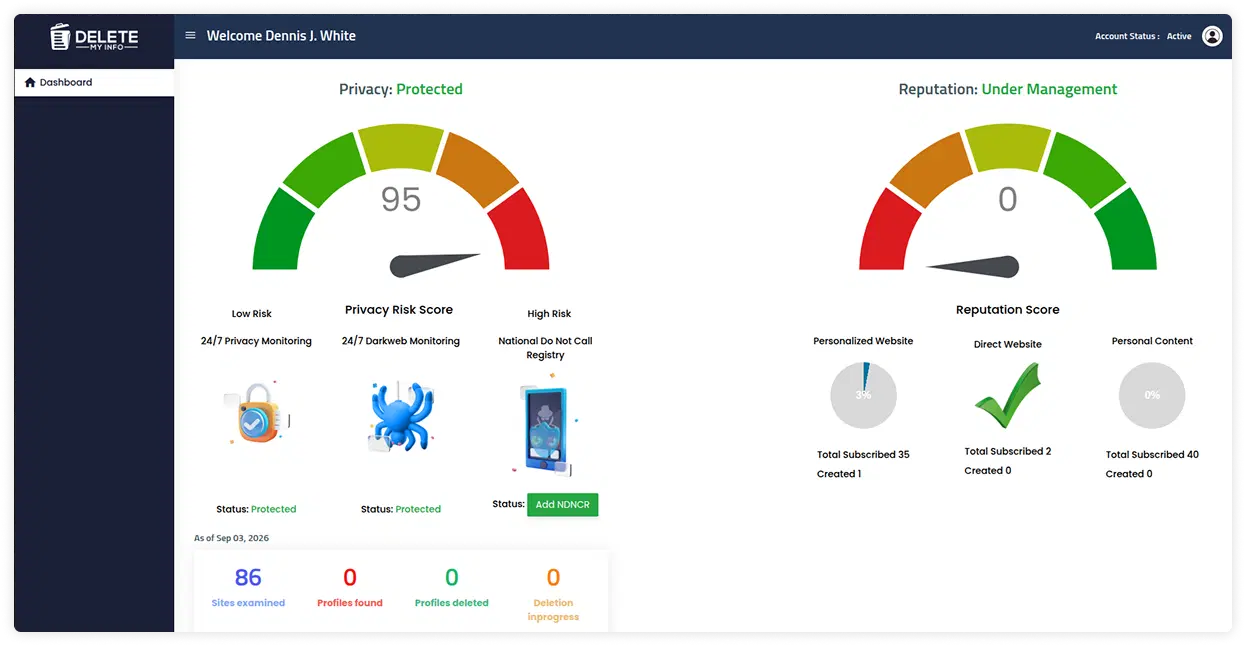This screenshot has height=646, width=1246.
Task: Click the Reputation: Under Management heading
Action: click(x=1008, y=89)
